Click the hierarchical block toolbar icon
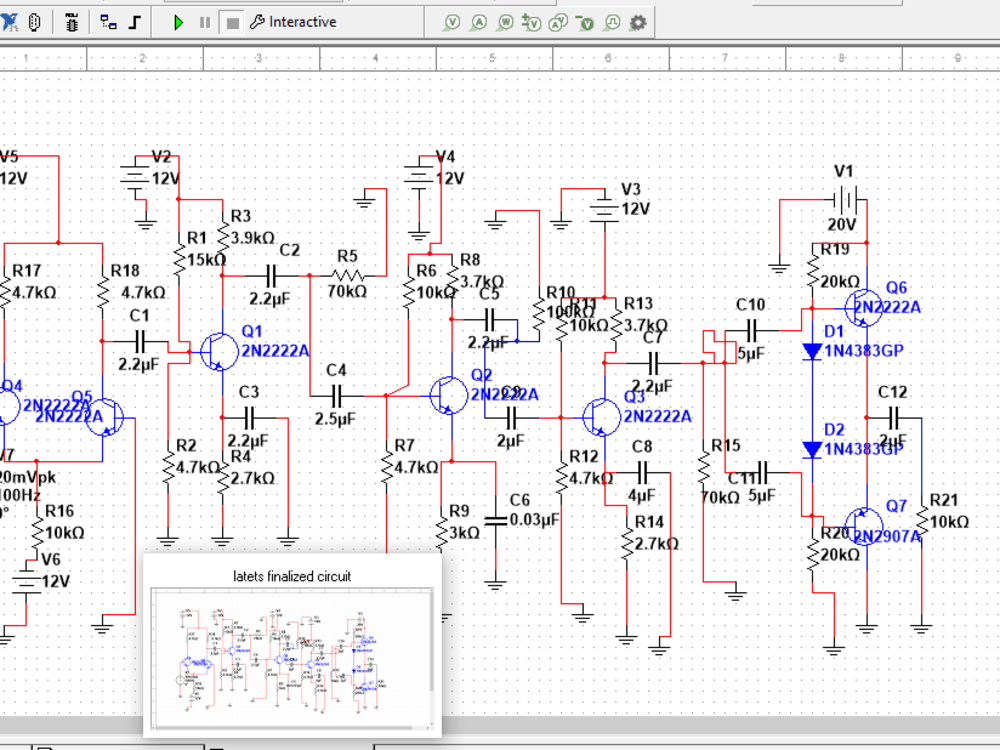Image resolution: width=1000 pixels, height=750 pixels. 104,22
